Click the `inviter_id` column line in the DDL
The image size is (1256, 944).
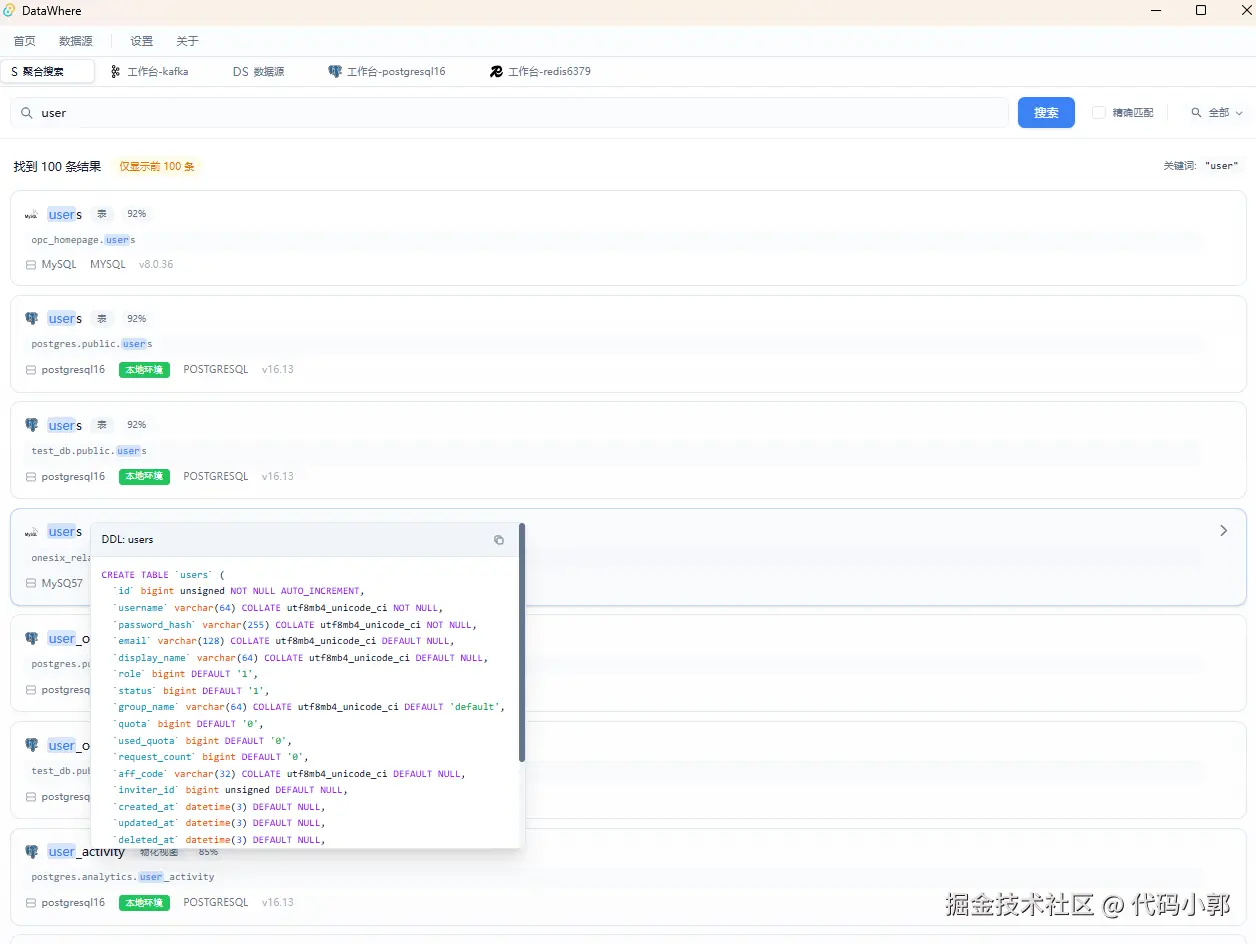coord(229,790)
